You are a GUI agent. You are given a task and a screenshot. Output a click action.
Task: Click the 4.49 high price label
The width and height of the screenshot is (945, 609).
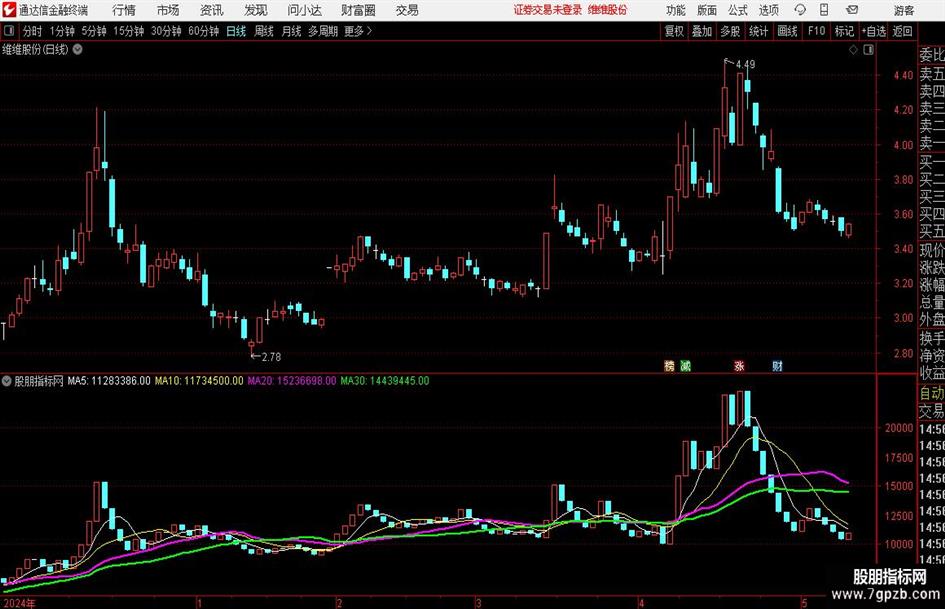(x=746, y=65)
